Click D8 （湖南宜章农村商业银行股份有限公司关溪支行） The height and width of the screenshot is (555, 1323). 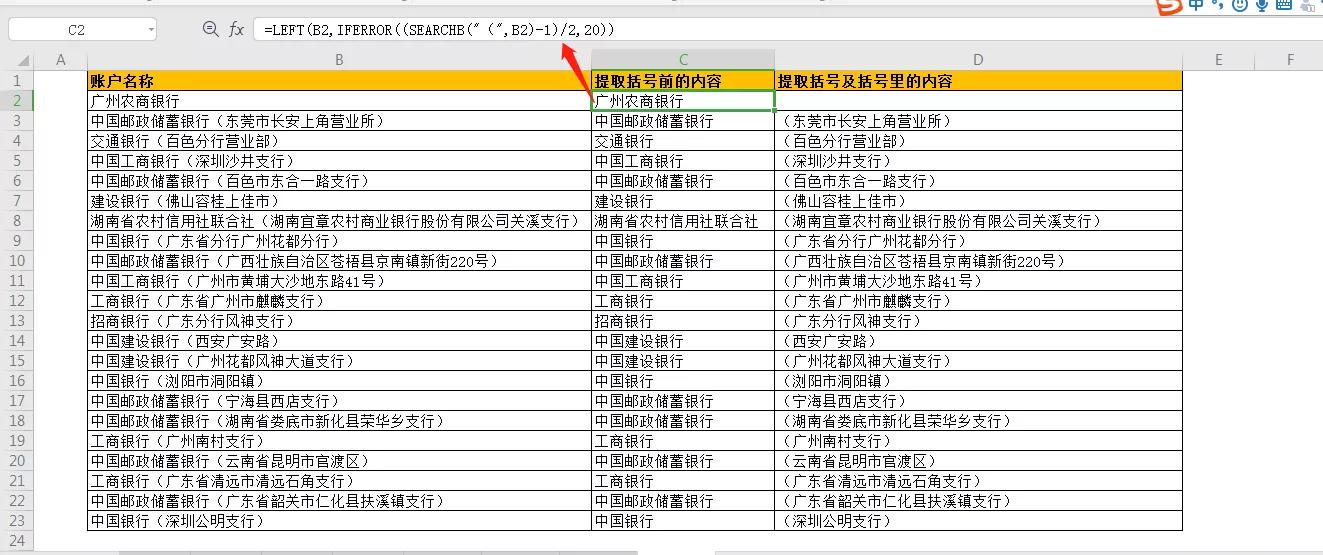click(x=978, y=221)
